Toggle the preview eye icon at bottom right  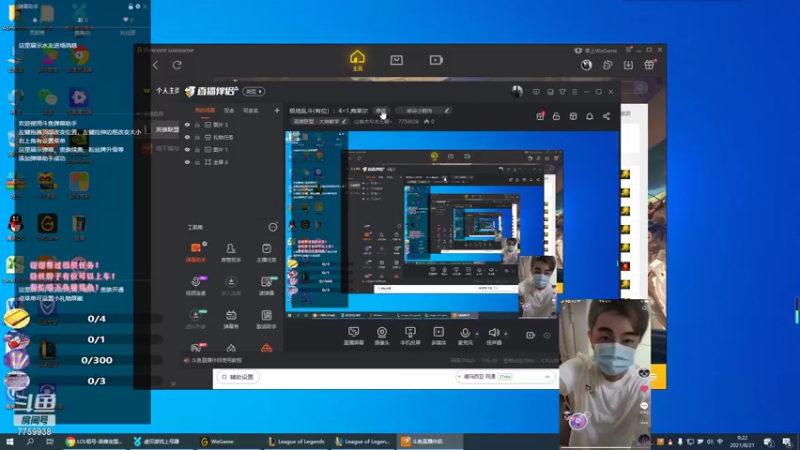pos(547,335)
